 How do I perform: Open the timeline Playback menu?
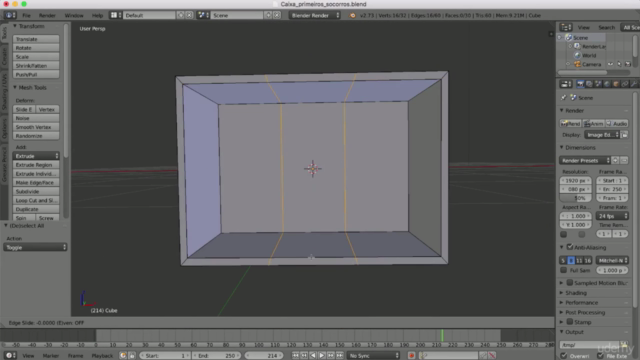[x=102, y=356]
